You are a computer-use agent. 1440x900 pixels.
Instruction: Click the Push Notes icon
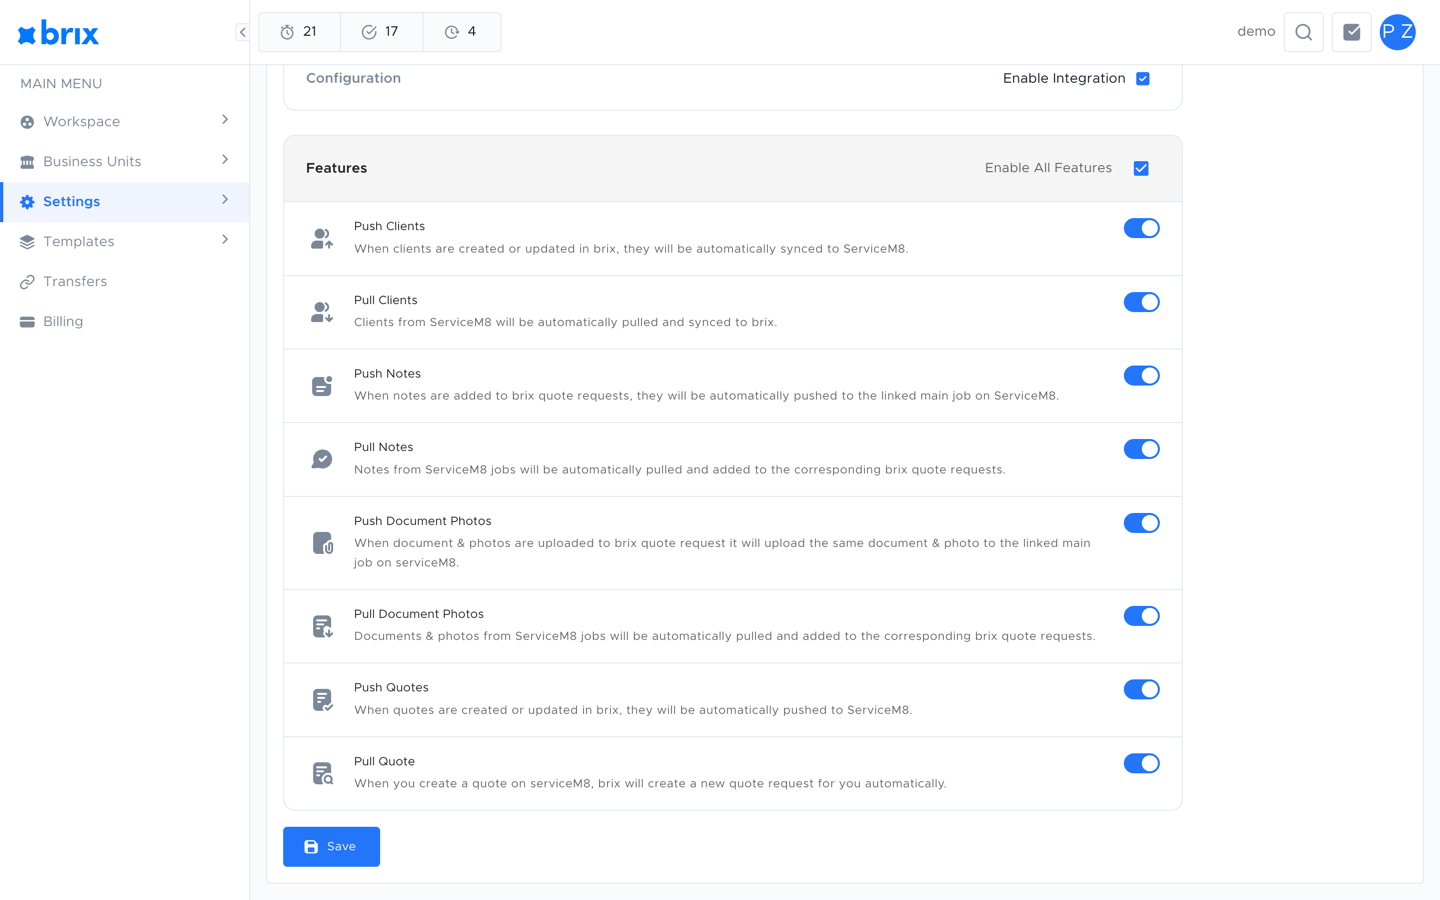(x=322, y=386)
